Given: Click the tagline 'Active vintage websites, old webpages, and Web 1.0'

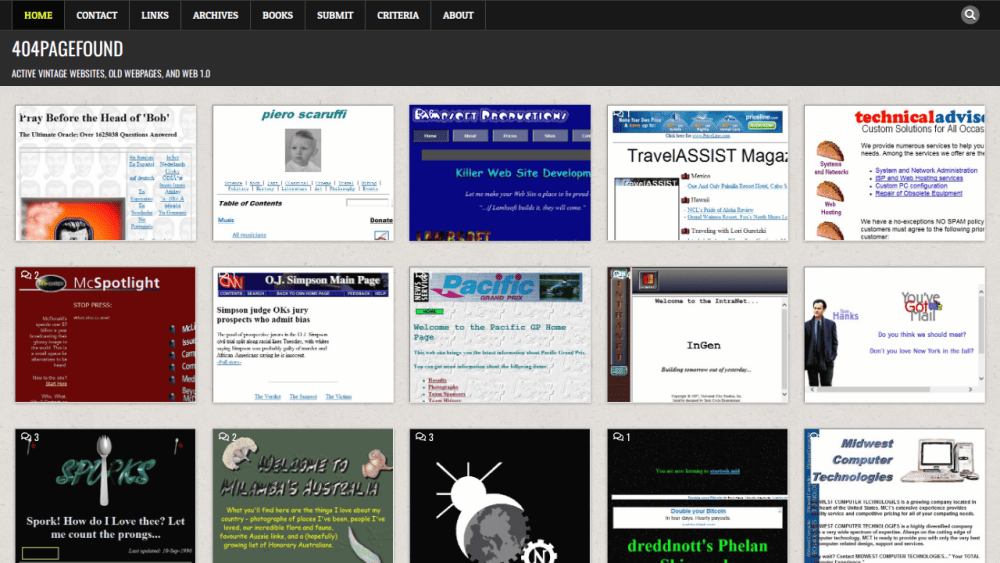Looking at the screenshot, I should [x=111, y=74].
